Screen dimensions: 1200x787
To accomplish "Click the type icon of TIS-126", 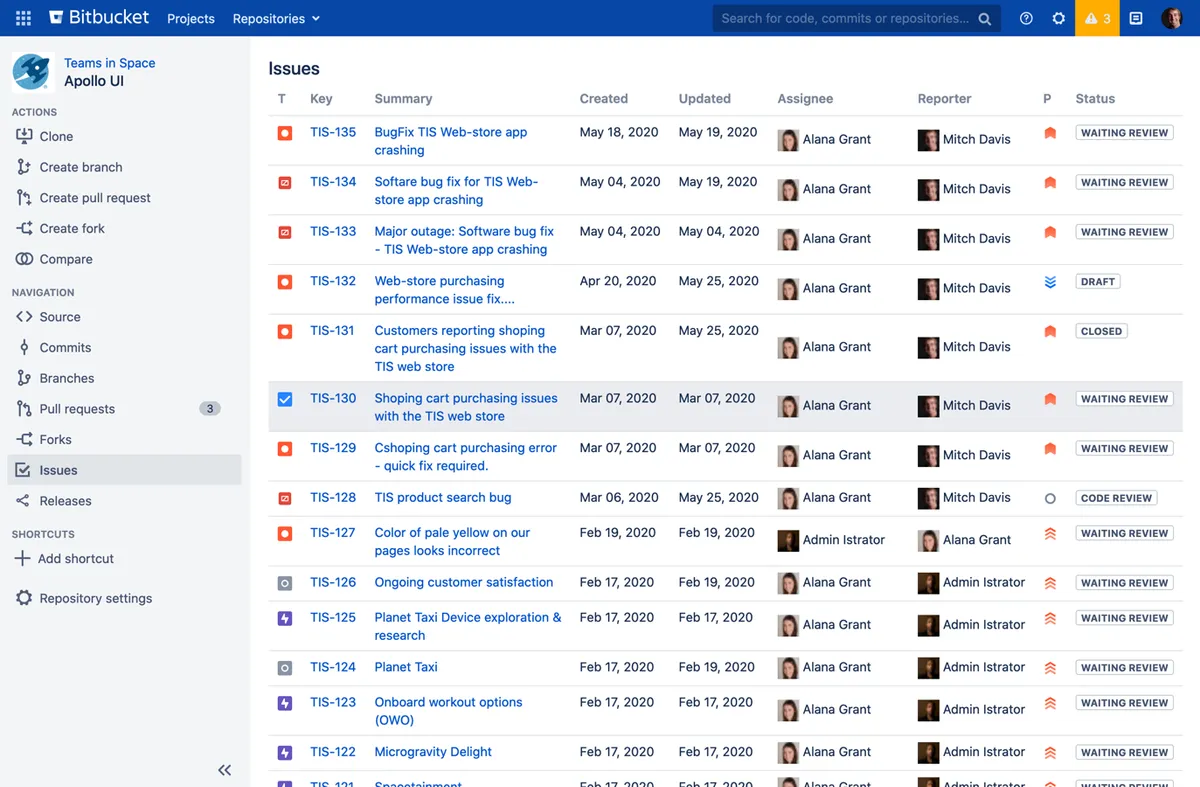I will tap(285, 582).
